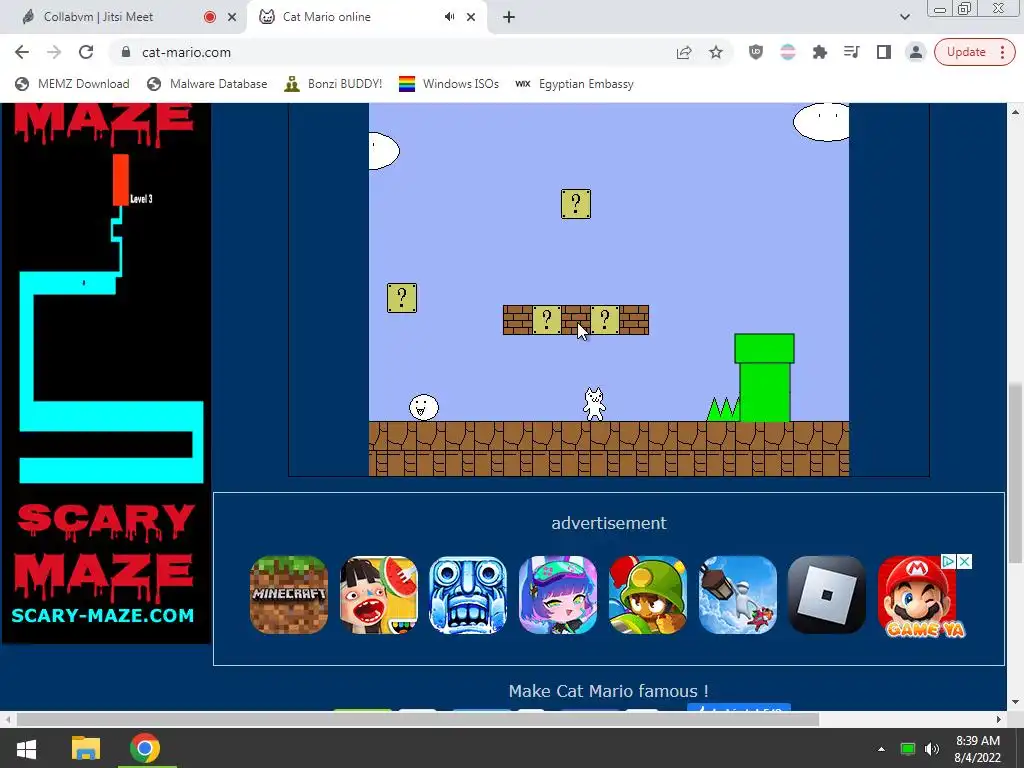Click the white cat character
Screen dimensions: 1024x768
click(594, 404)
